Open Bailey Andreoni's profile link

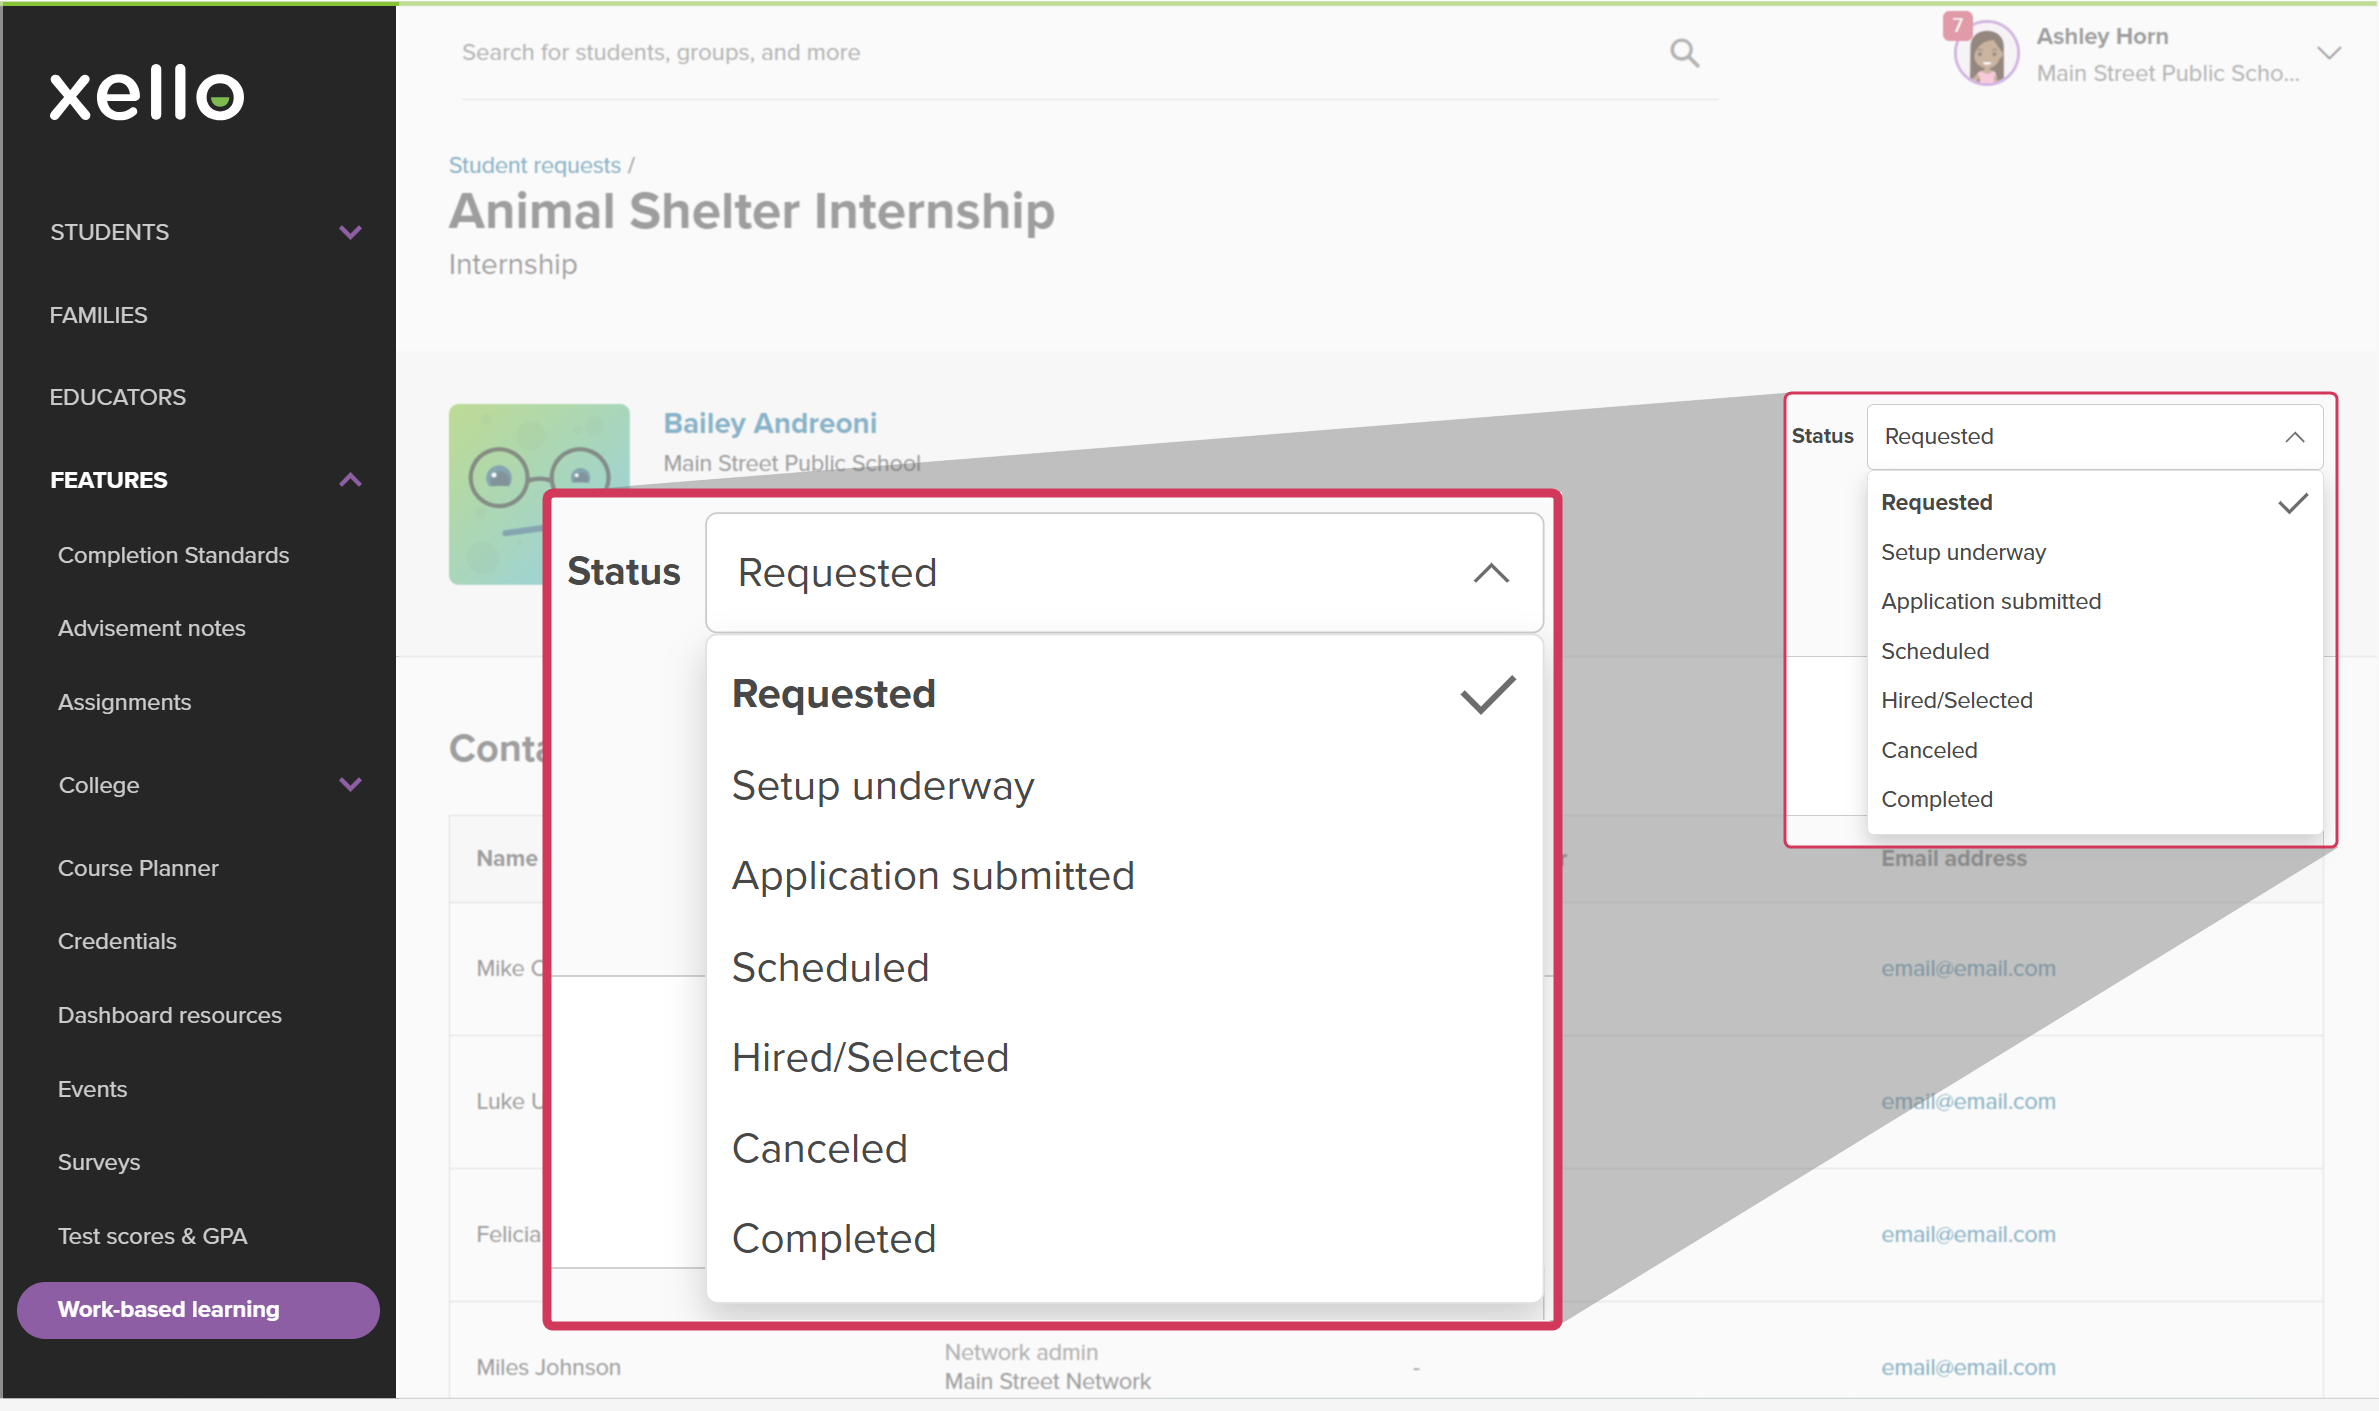[770, 423]
